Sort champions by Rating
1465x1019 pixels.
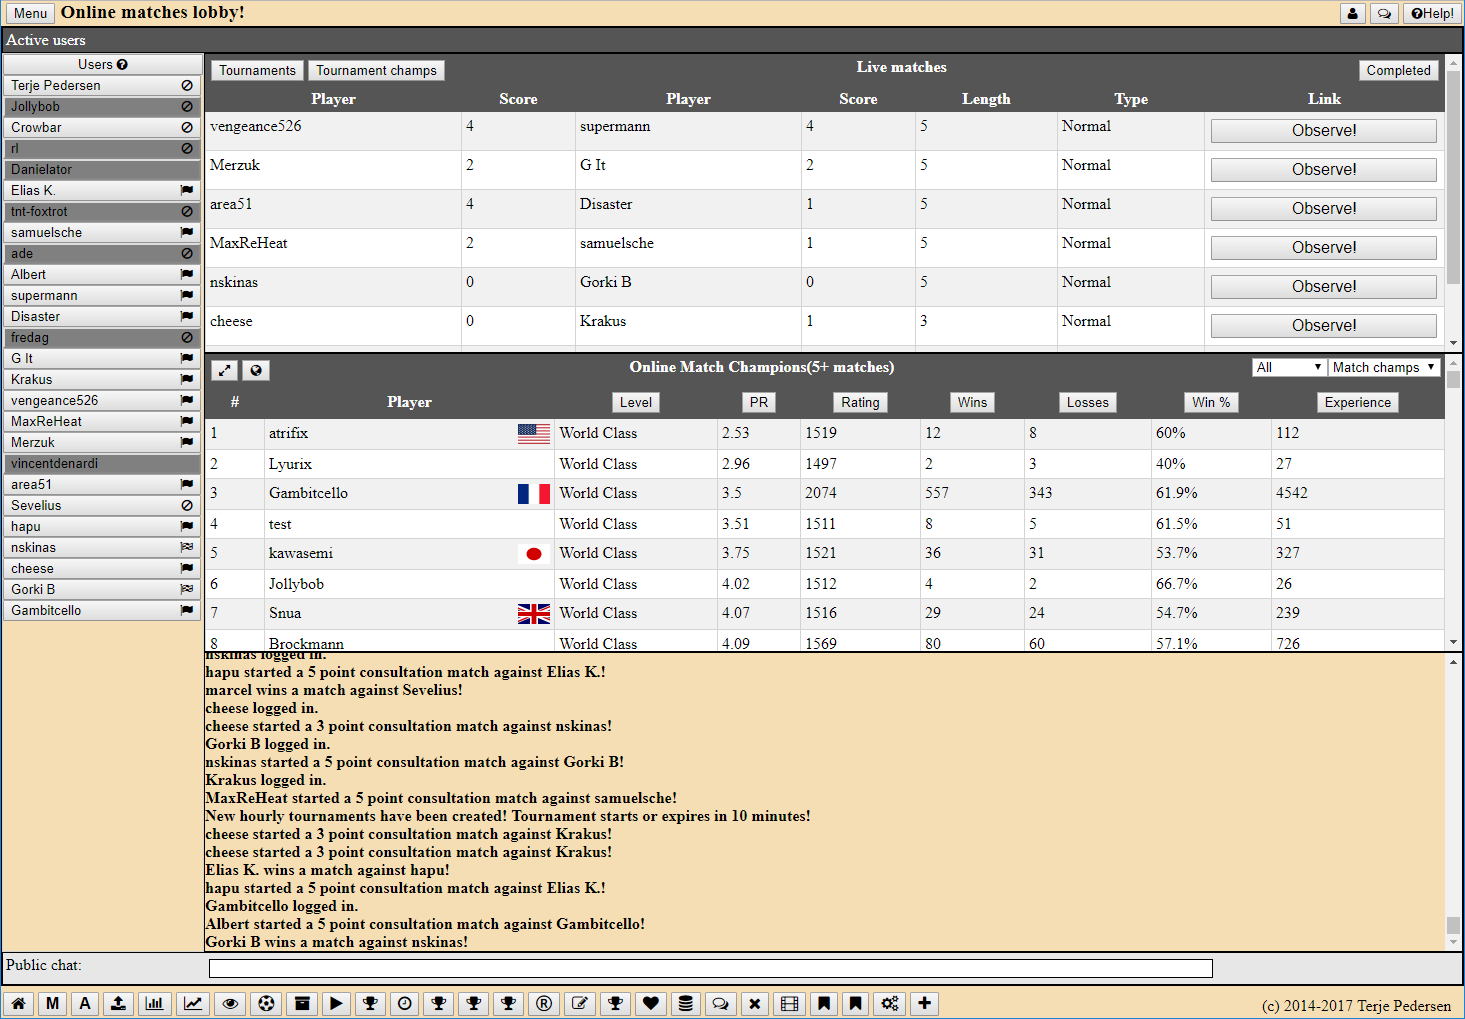point(860,403)
